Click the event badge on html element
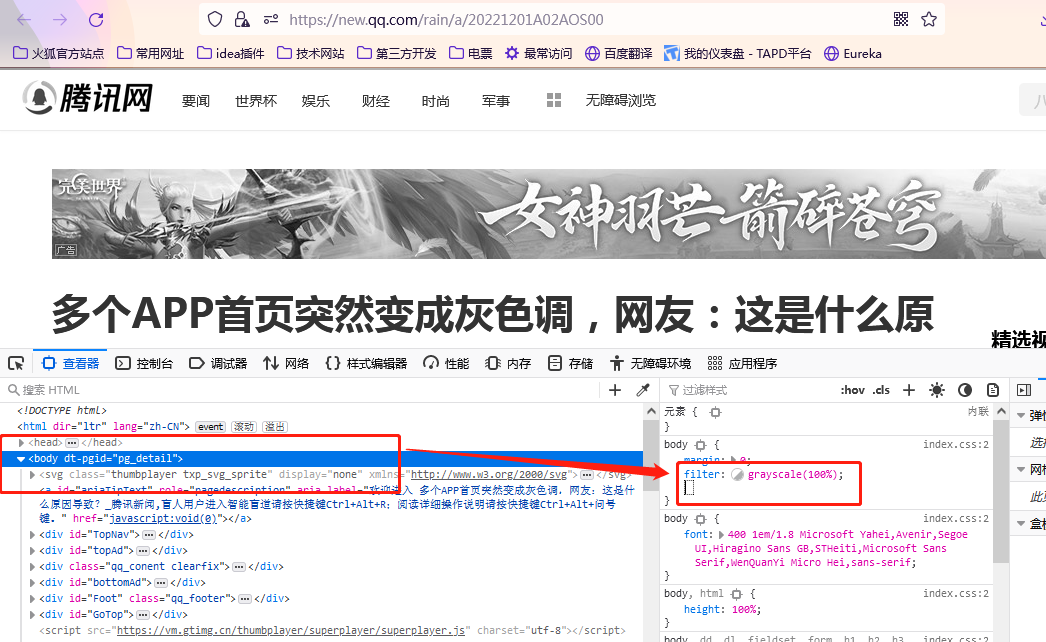 pos(211,426)
